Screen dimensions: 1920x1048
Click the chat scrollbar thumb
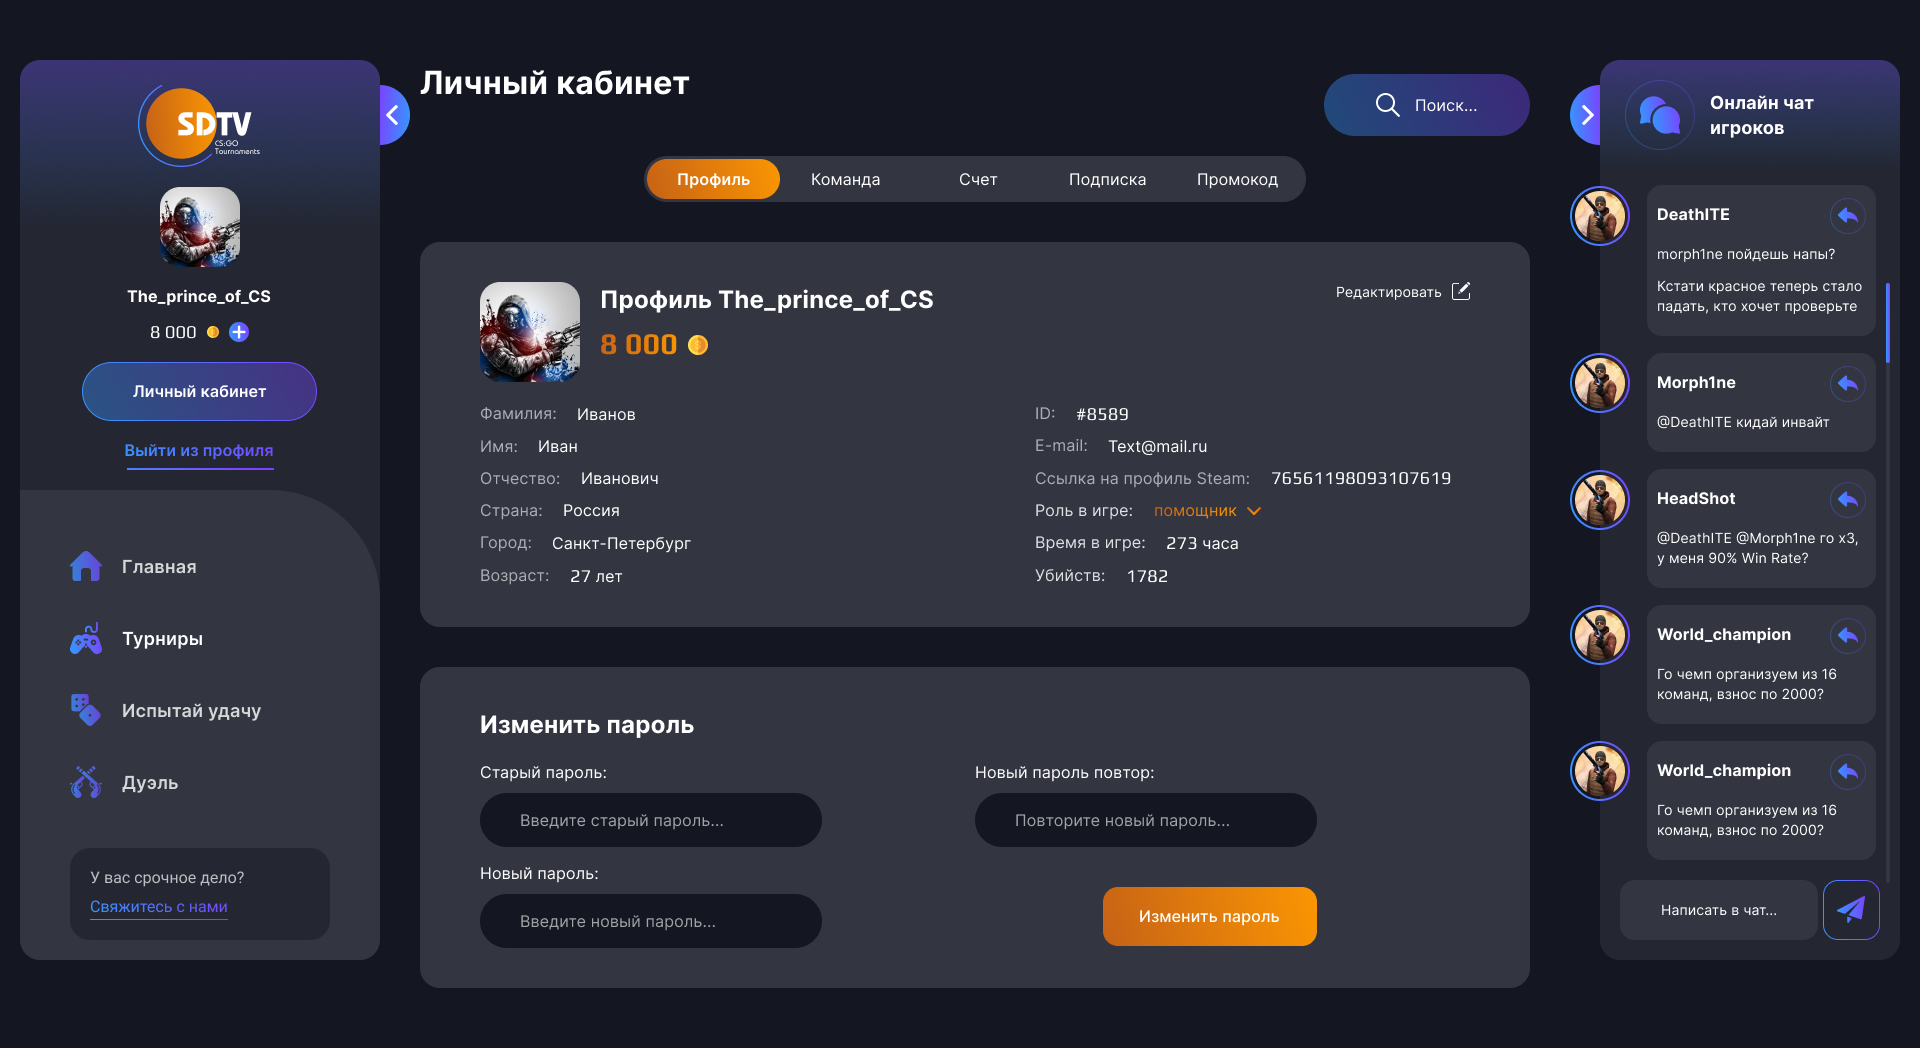(x=1887, y=322)
